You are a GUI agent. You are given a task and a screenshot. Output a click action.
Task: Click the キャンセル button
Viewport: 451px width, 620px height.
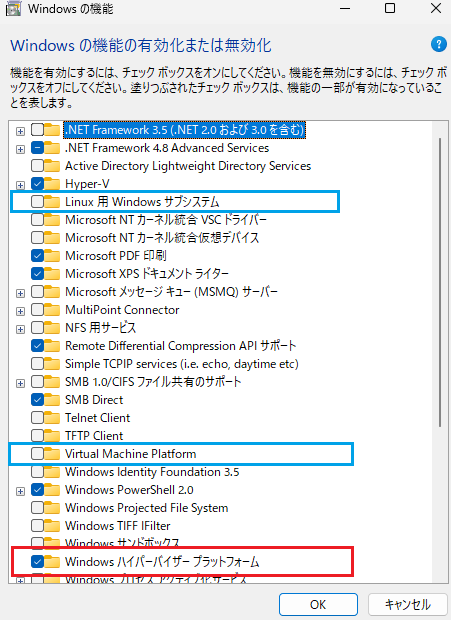tap(408, 604)
